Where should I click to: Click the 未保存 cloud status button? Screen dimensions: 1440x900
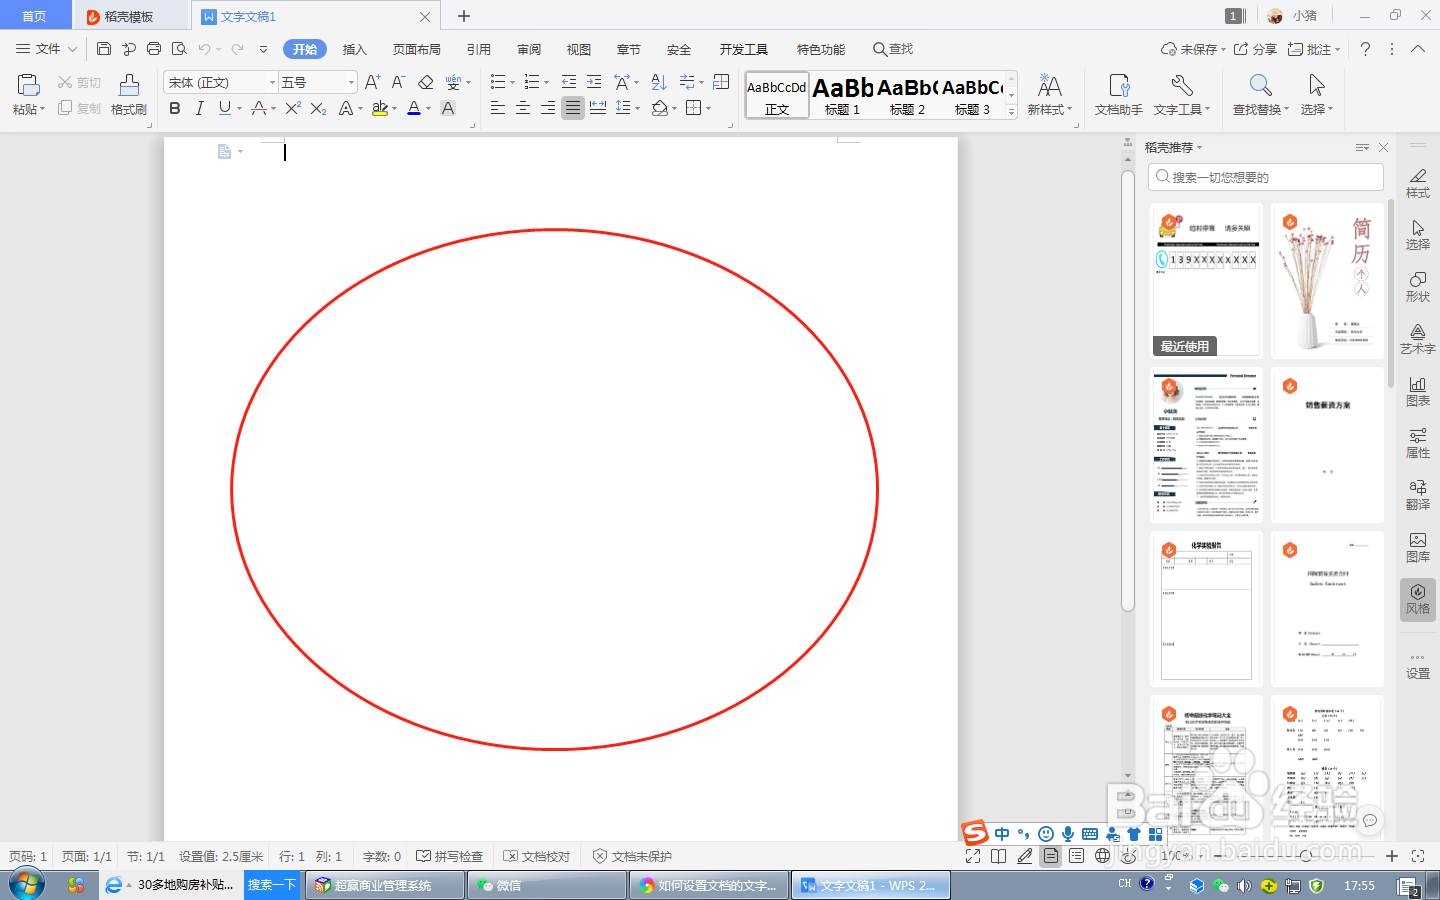click(x=1193, y=49)
